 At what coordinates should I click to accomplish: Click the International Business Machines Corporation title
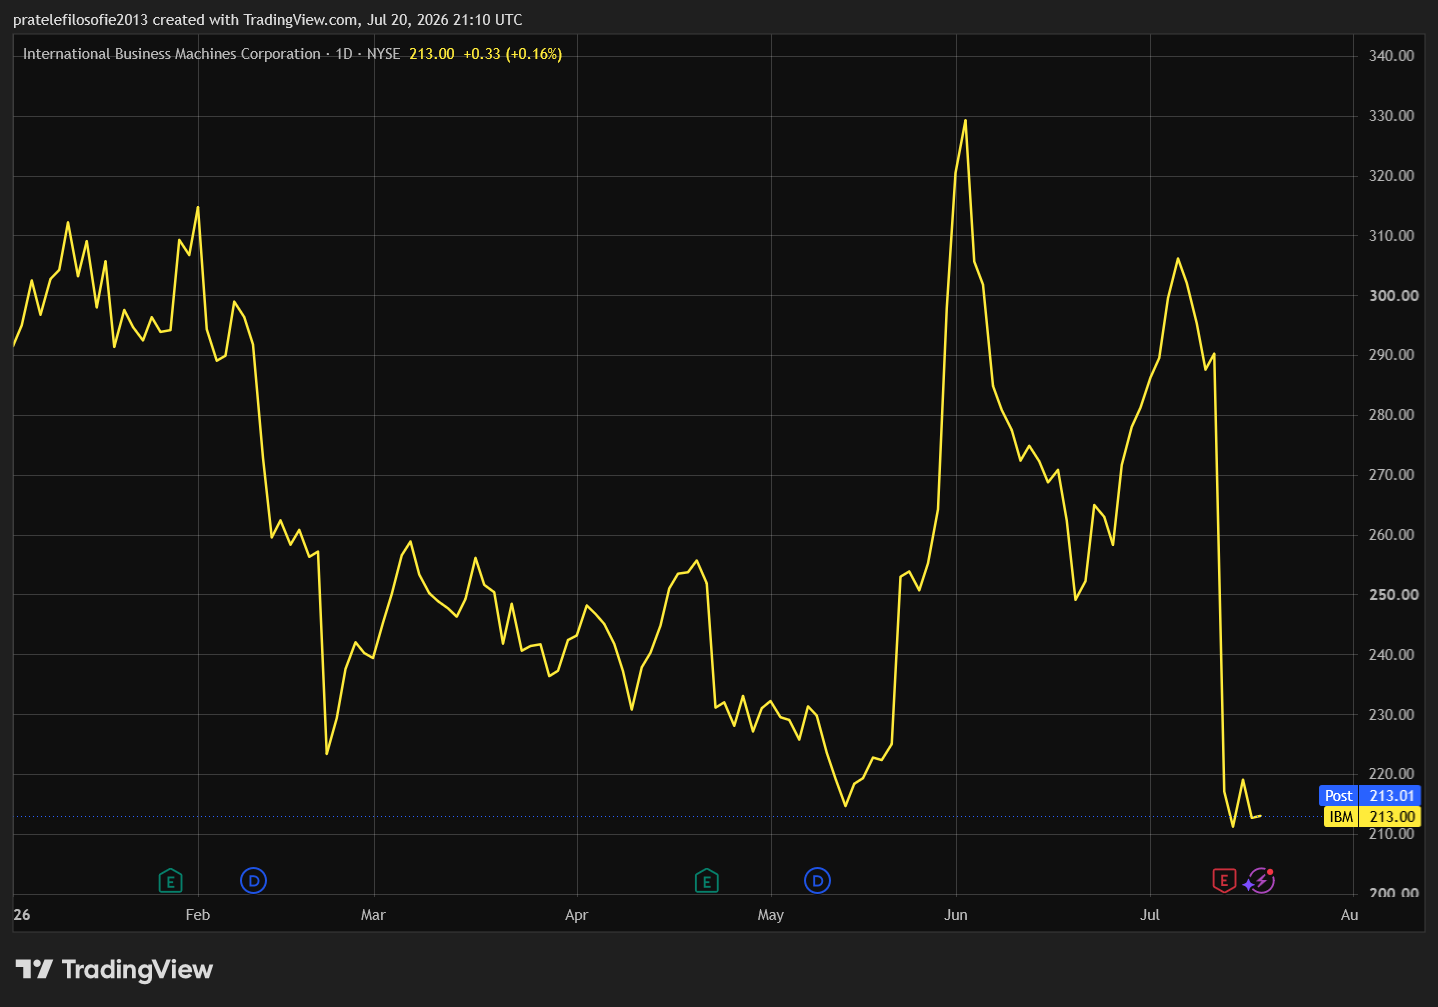(x=172, y=54)
